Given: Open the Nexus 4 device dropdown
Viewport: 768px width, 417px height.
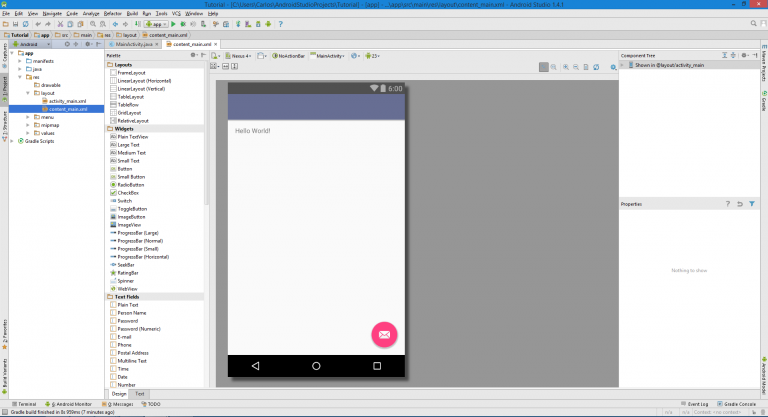Looking at the screenshot, I should (x=241, y=55).
